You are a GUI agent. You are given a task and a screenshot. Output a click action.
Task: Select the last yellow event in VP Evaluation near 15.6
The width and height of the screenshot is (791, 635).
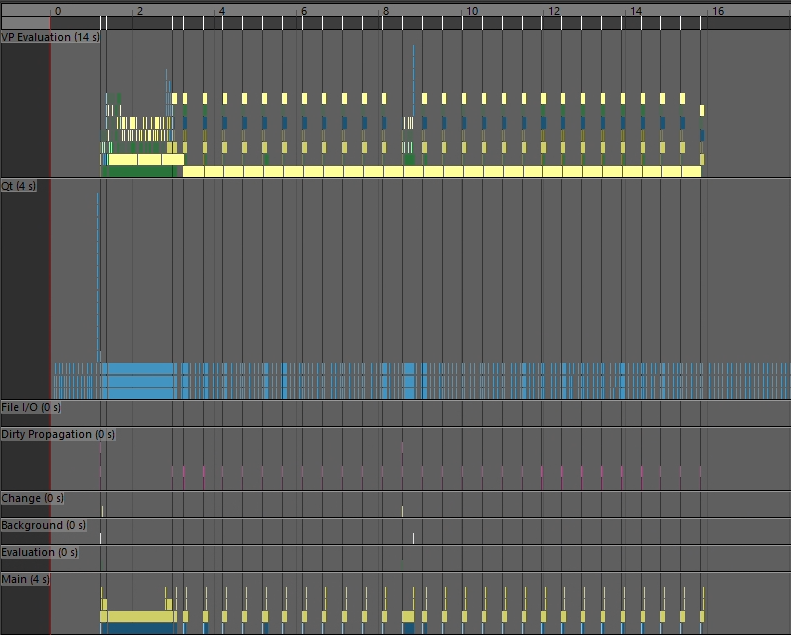coord(702,110)
